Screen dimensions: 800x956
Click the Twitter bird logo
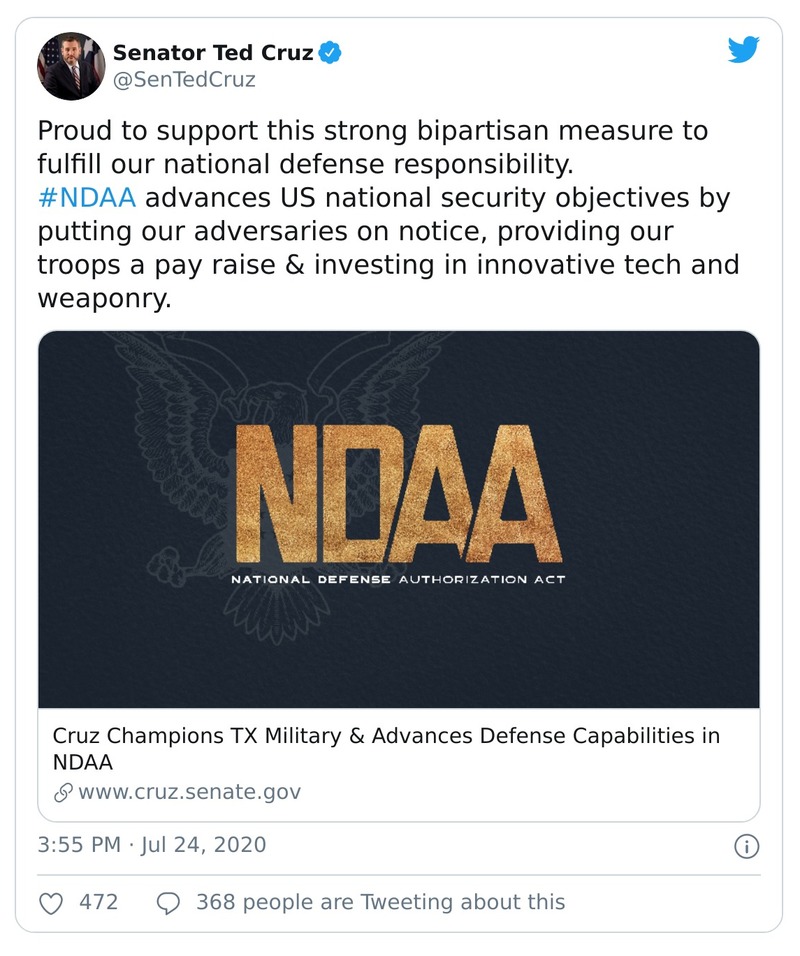coord(743,50)
